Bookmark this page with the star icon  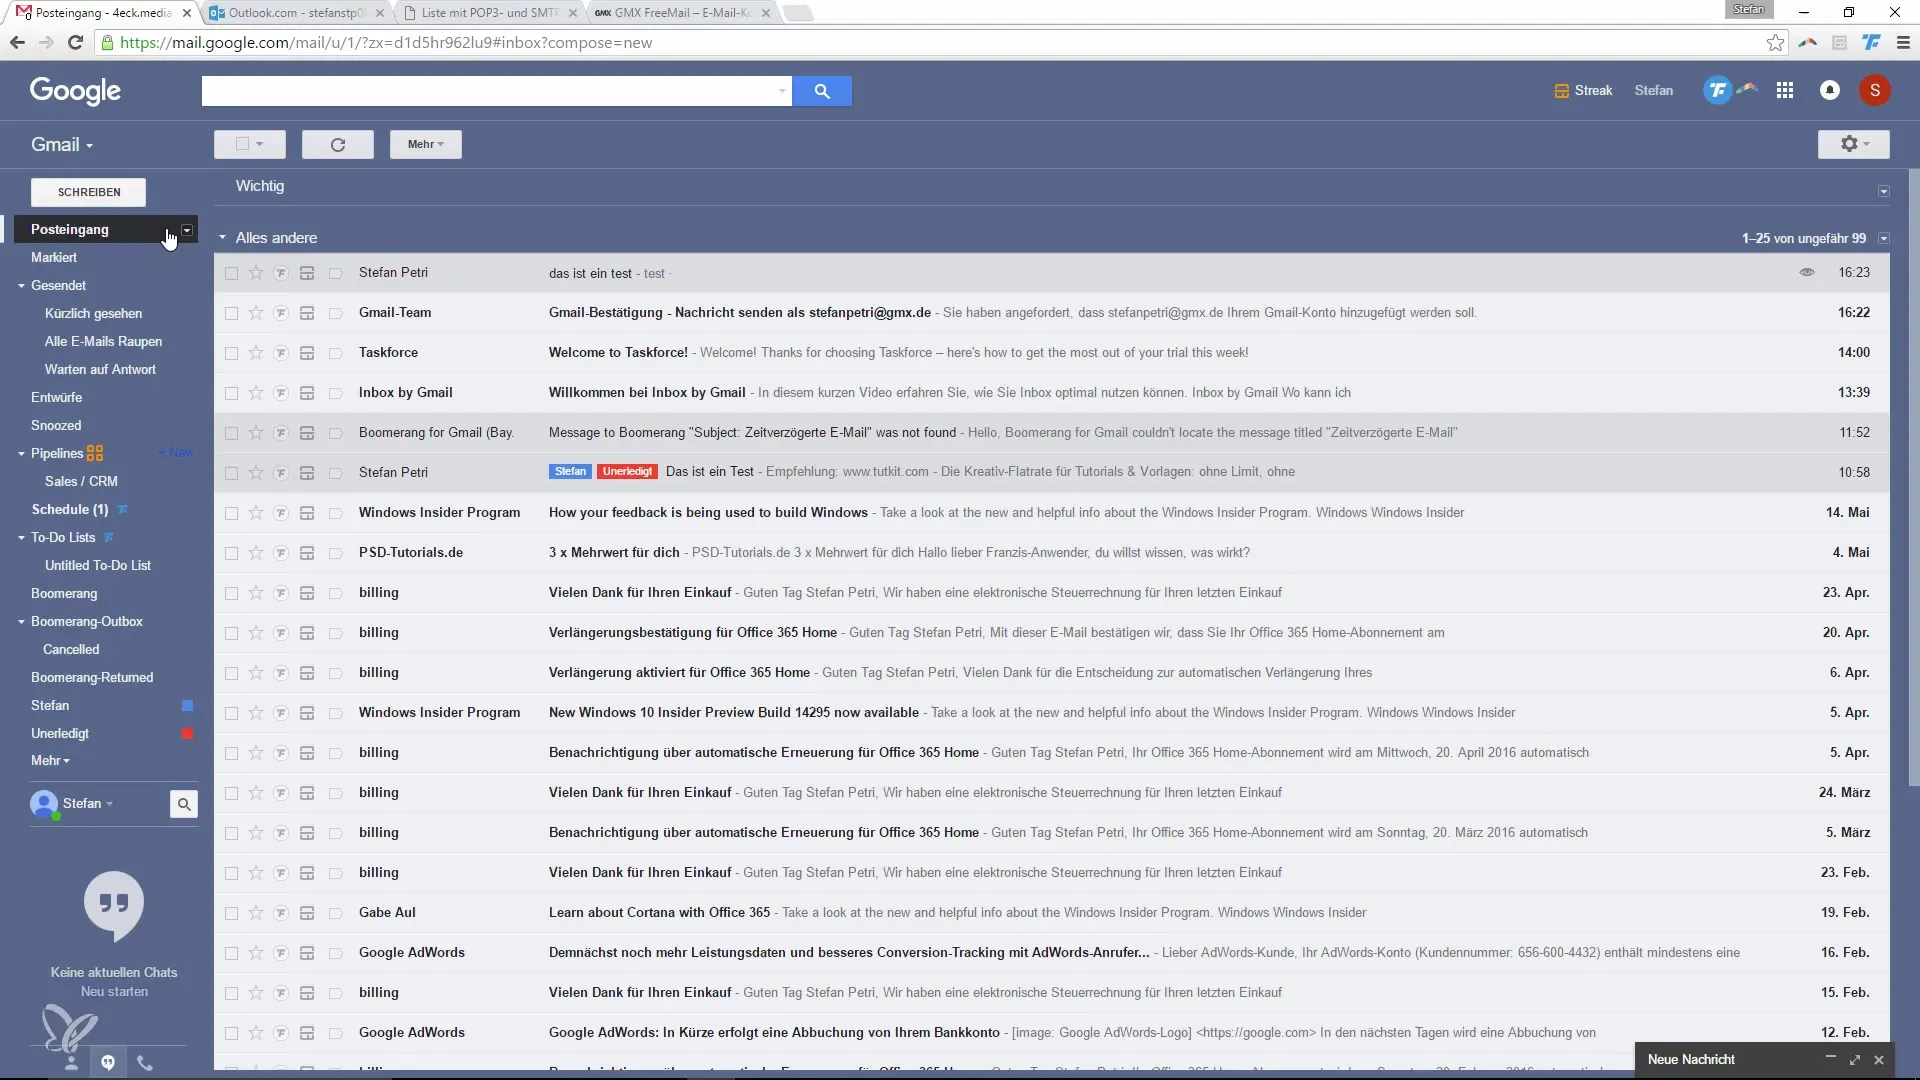(x=1775, y=43)
